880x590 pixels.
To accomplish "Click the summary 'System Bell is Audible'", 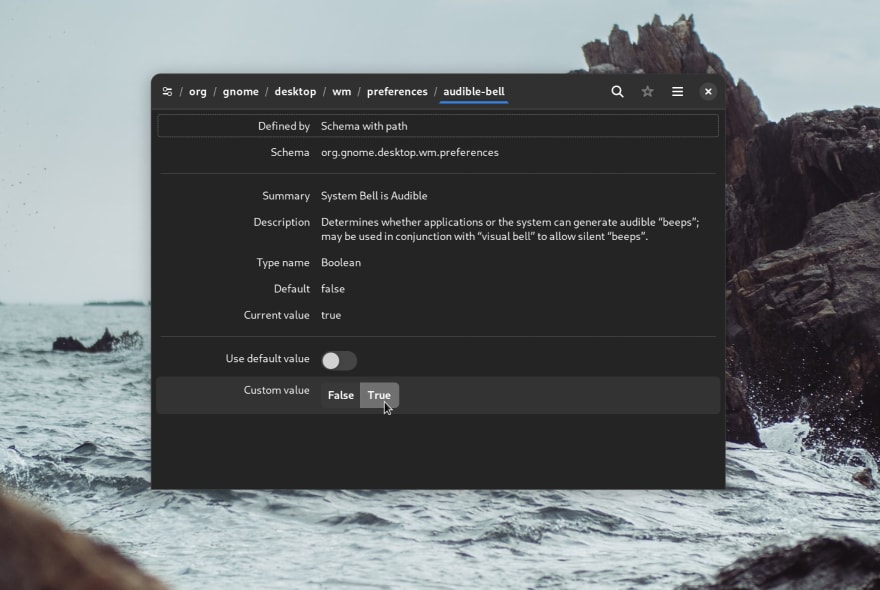I will click(374, 196).
